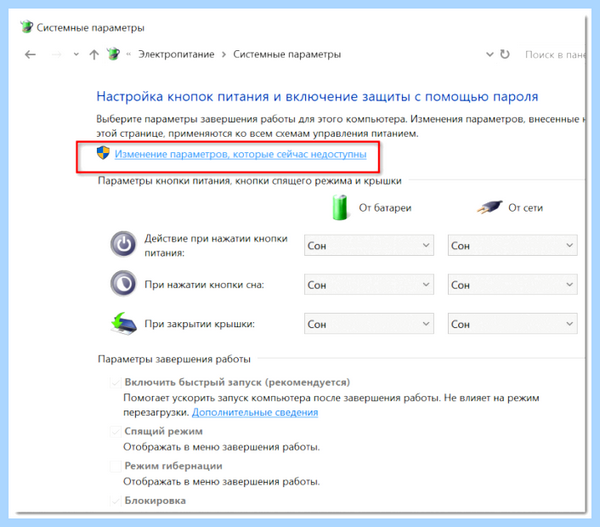Toggle Блокировка checkbox
This screenshot has width=600, height=527.
pos(116,501)
